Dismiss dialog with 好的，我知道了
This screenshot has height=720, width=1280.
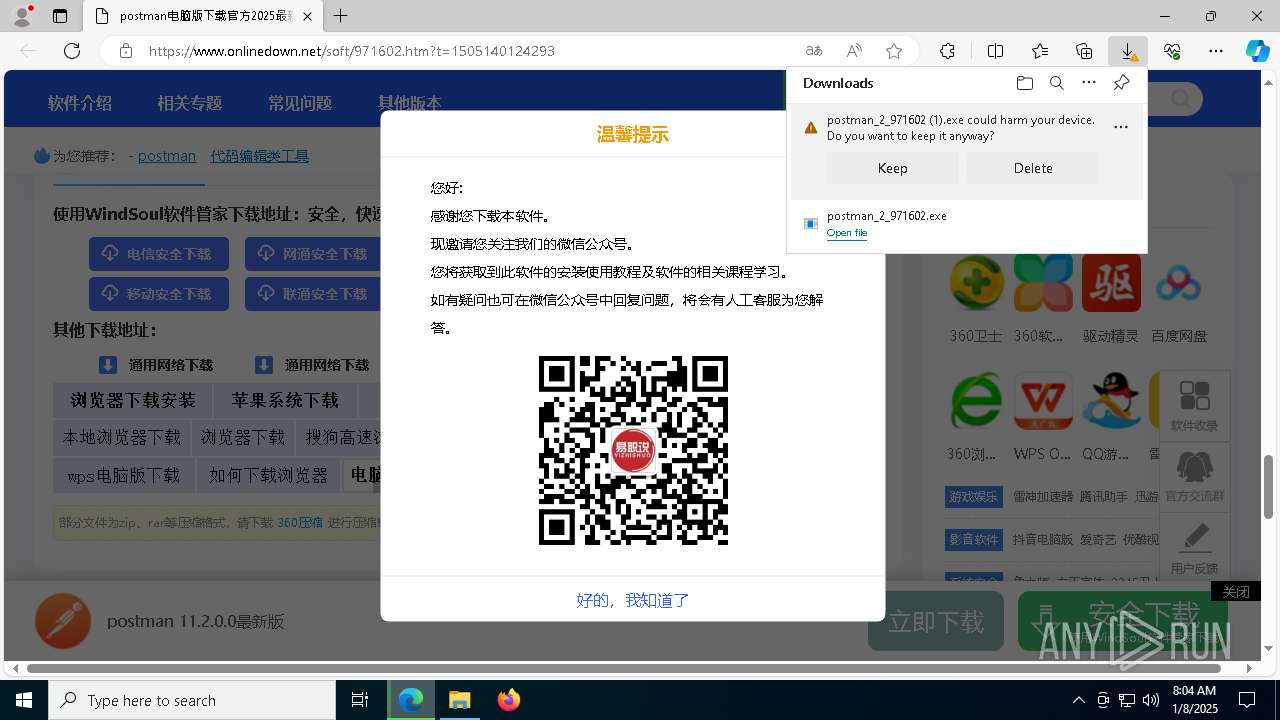click(x=633, y=600)
